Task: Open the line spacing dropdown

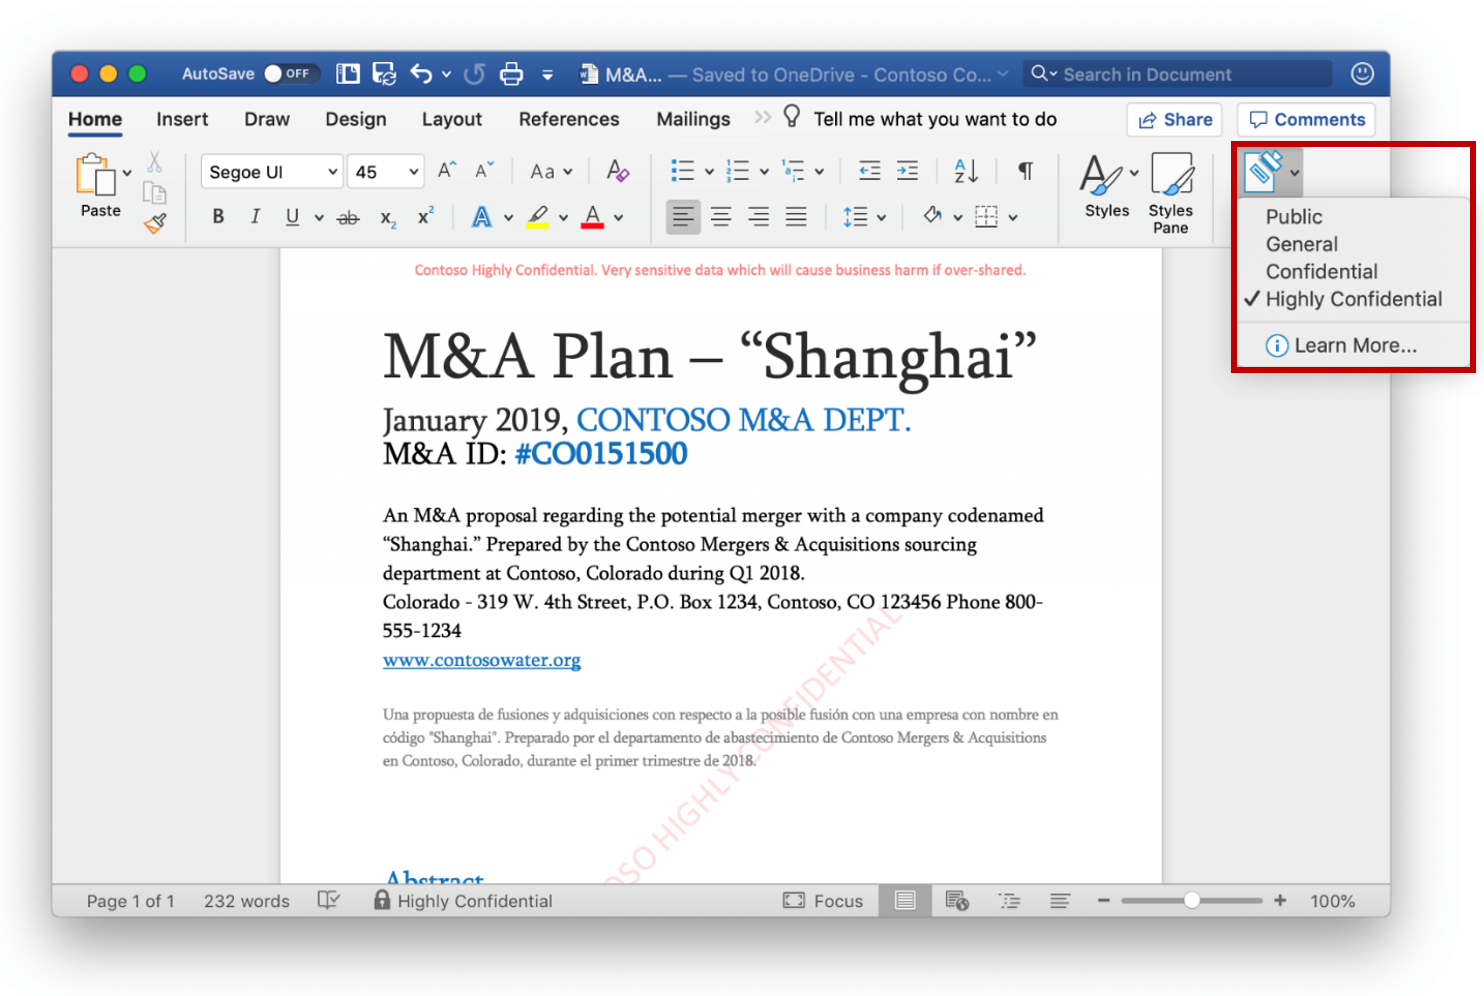Action: (881, 216)
